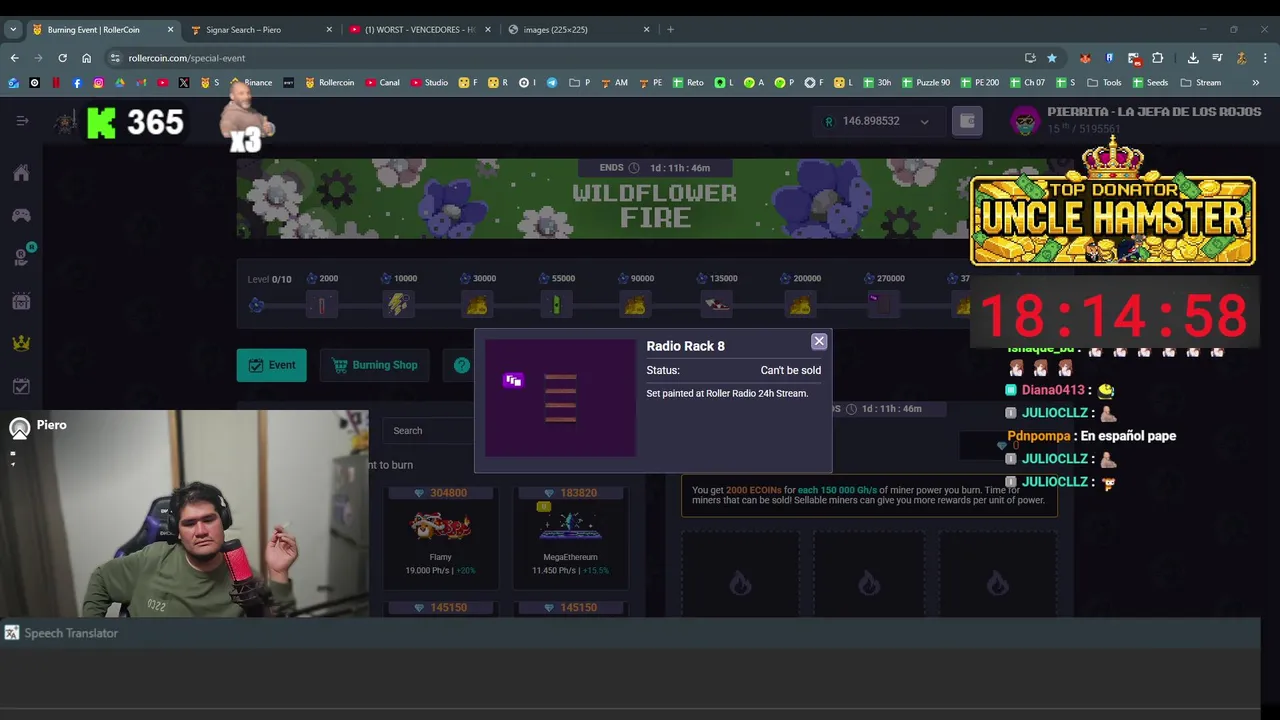Open a new browser tab
This screenshot has height=720, width=1280.
[670, 29]
